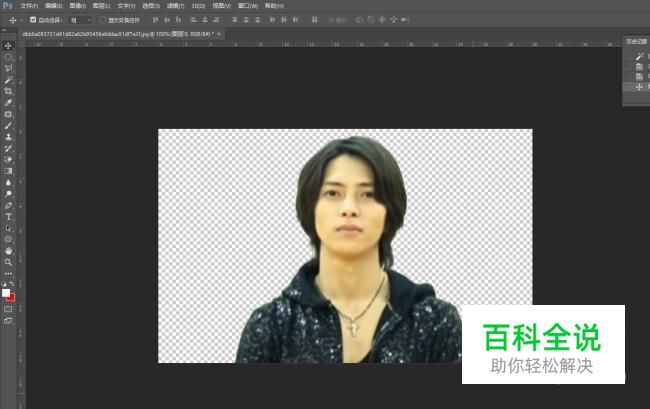Select the Hand tool

point(8,251)
